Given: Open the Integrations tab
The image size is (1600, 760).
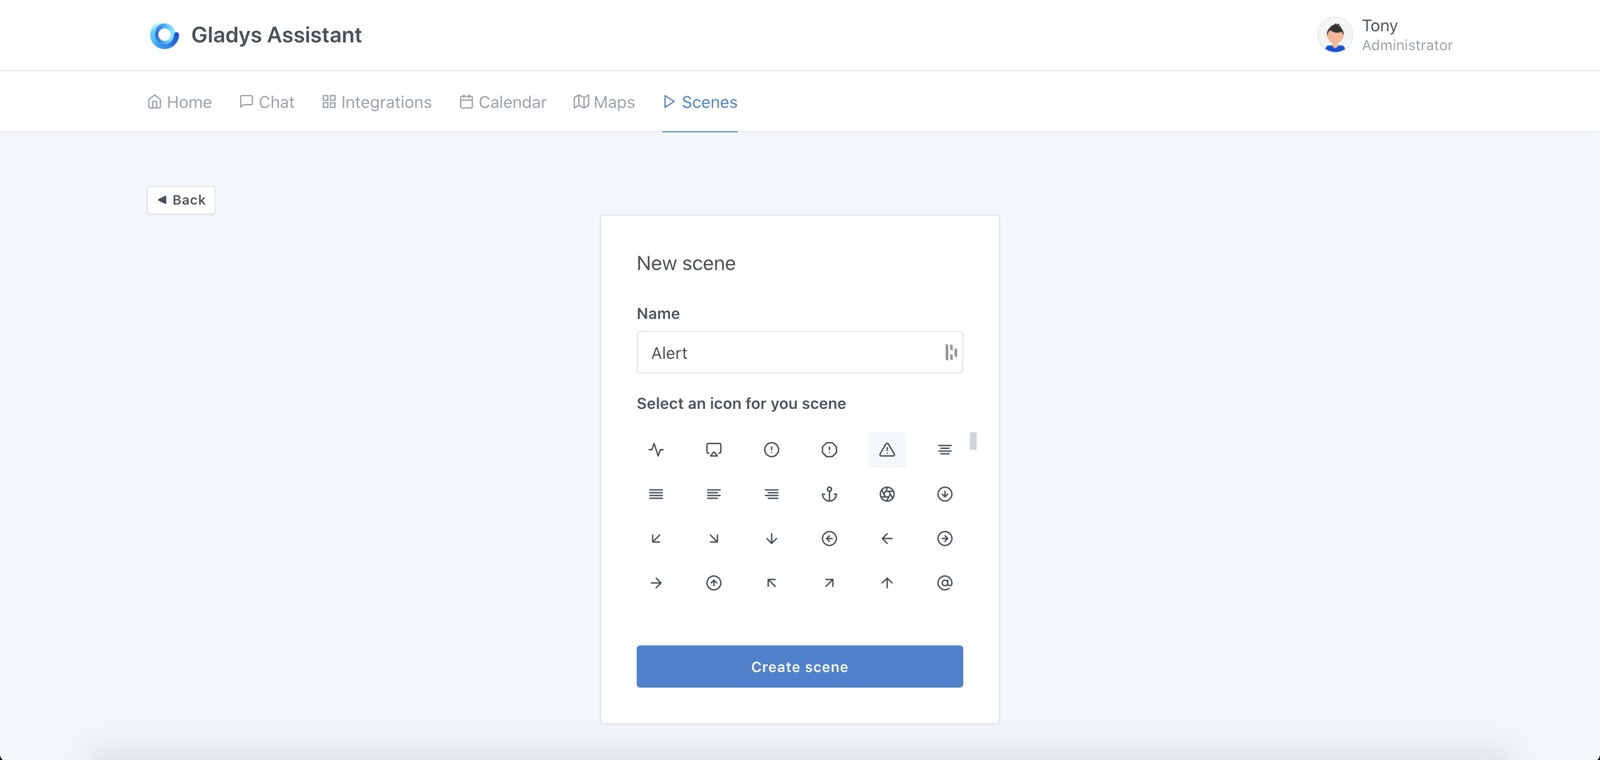Looking at the screenshot, I should pyautogui.click(x=377, y=102).
